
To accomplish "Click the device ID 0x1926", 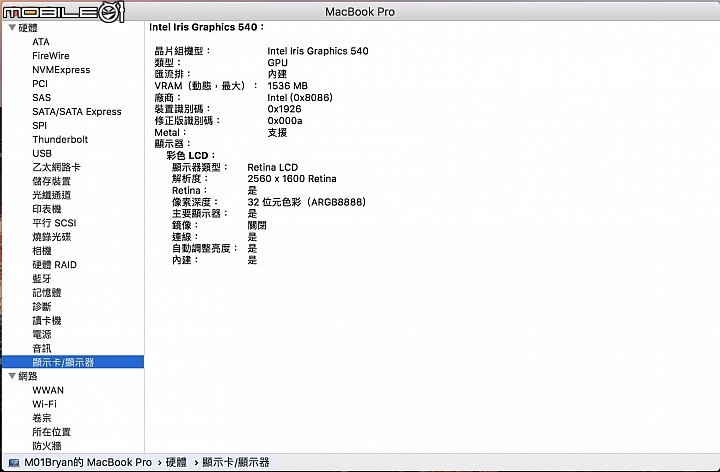I will coord(284,109).
